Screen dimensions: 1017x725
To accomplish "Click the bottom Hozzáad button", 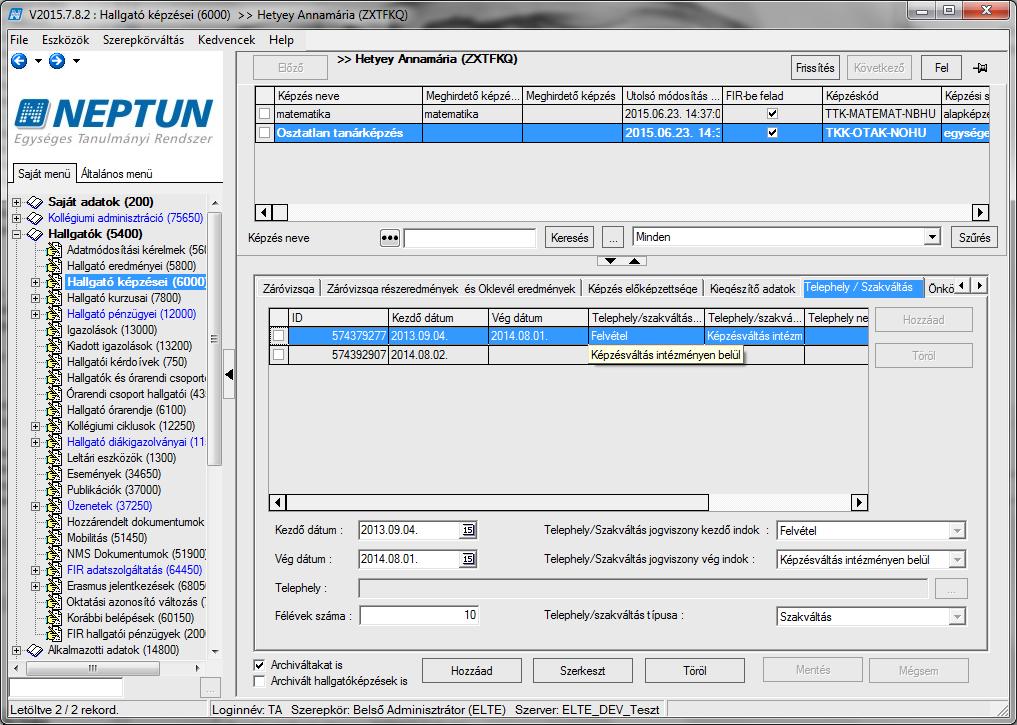I will coord(472,671).
